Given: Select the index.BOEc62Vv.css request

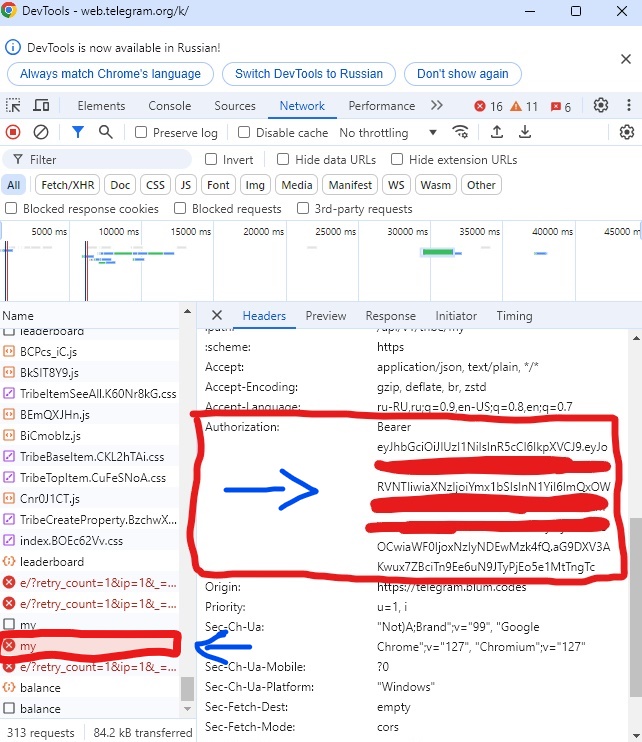Looking at the screenshot, I should coord(90,540).
